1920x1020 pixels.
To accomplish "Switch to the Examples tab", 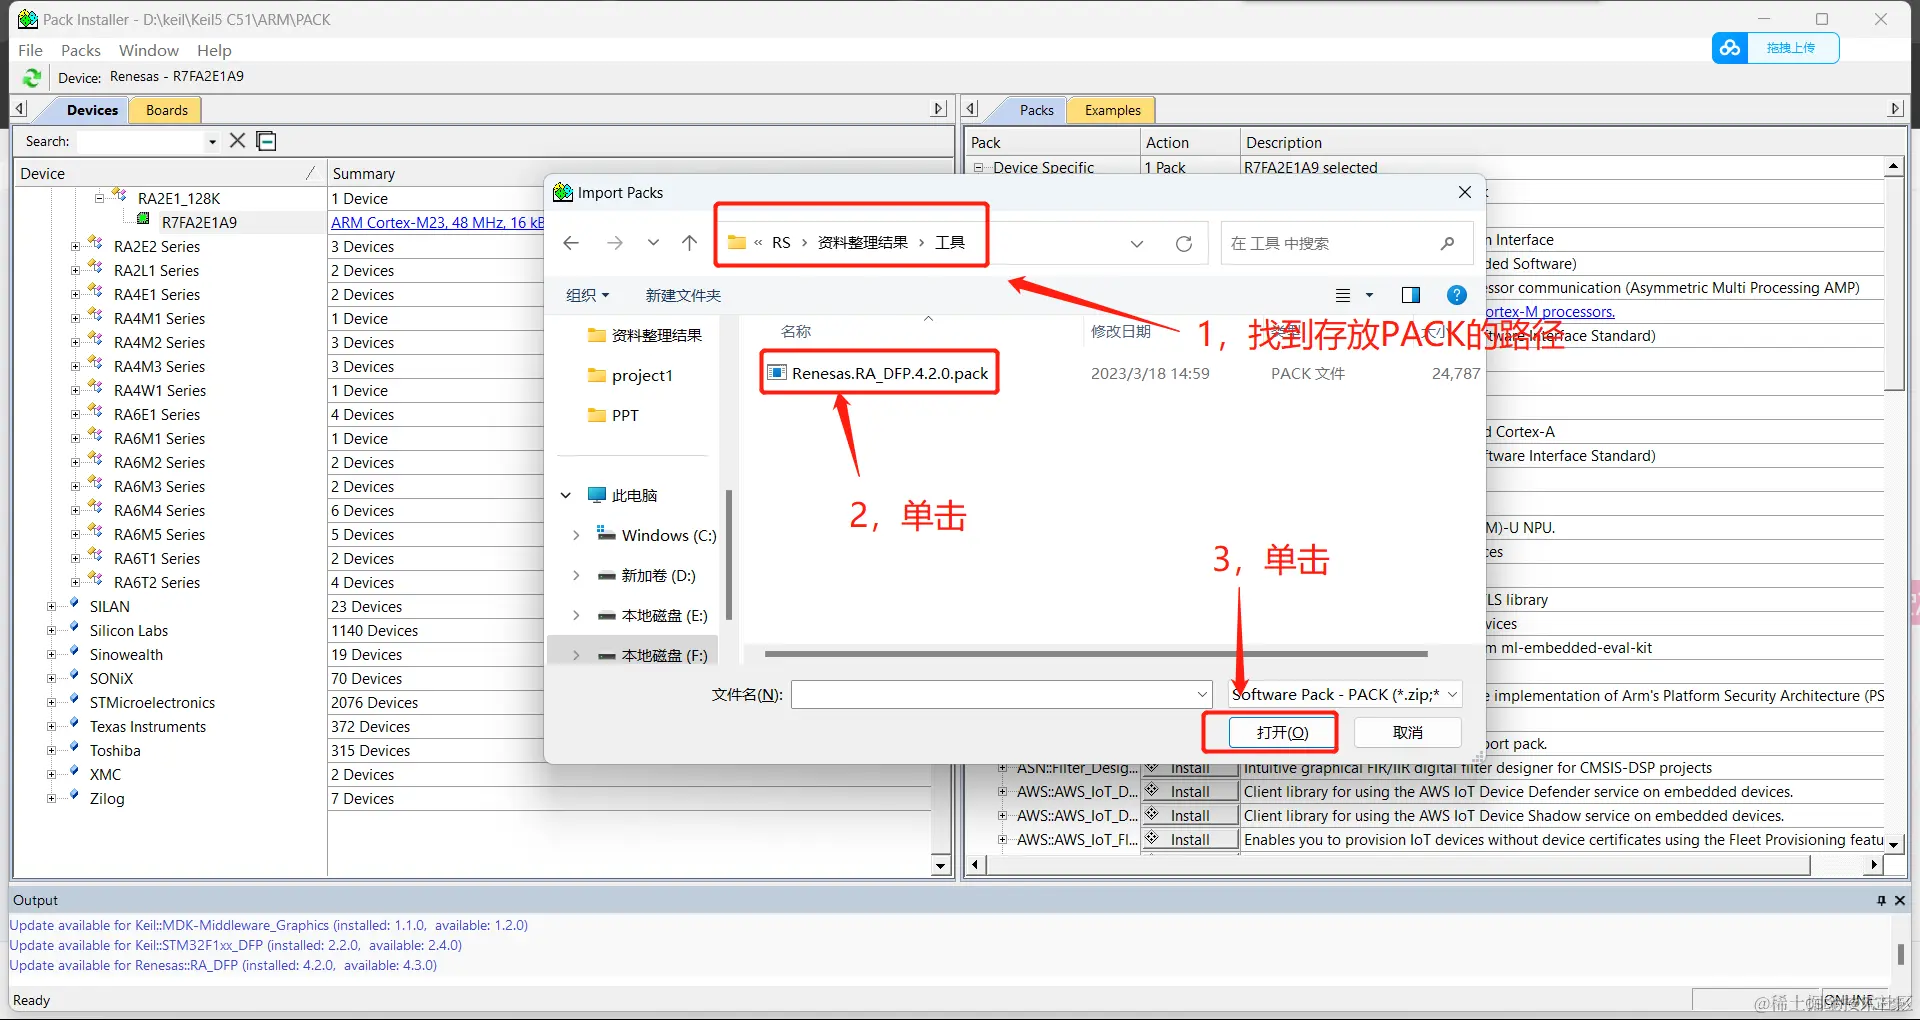I will pyautogui.click(x=1112, y=110).
